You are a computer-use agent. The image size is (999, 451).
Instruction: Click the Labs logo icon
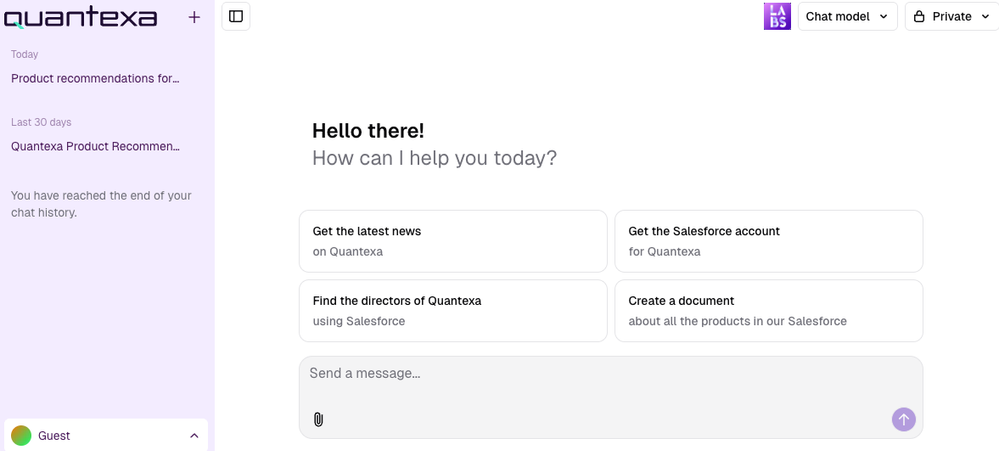point(777,16)
